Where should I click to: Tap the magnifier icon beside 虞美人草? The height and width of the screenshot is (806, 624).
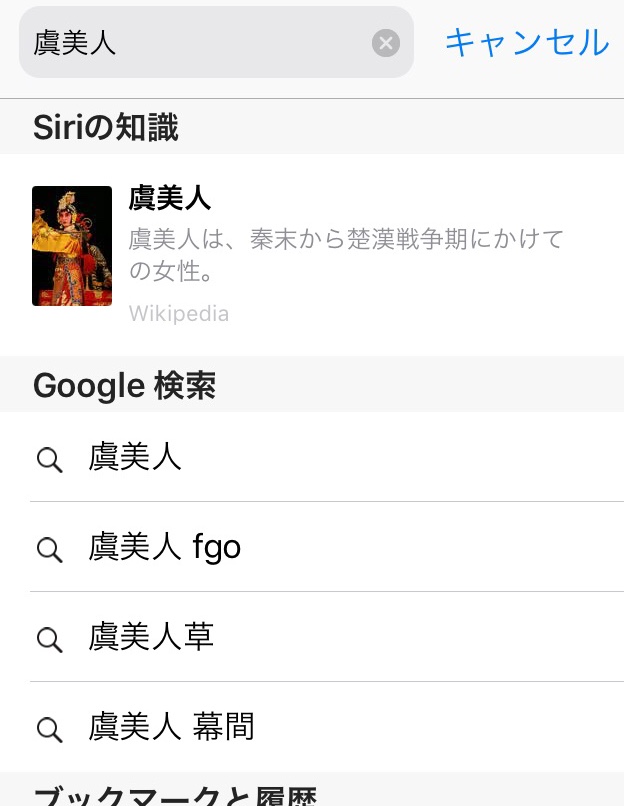(49, 639)
